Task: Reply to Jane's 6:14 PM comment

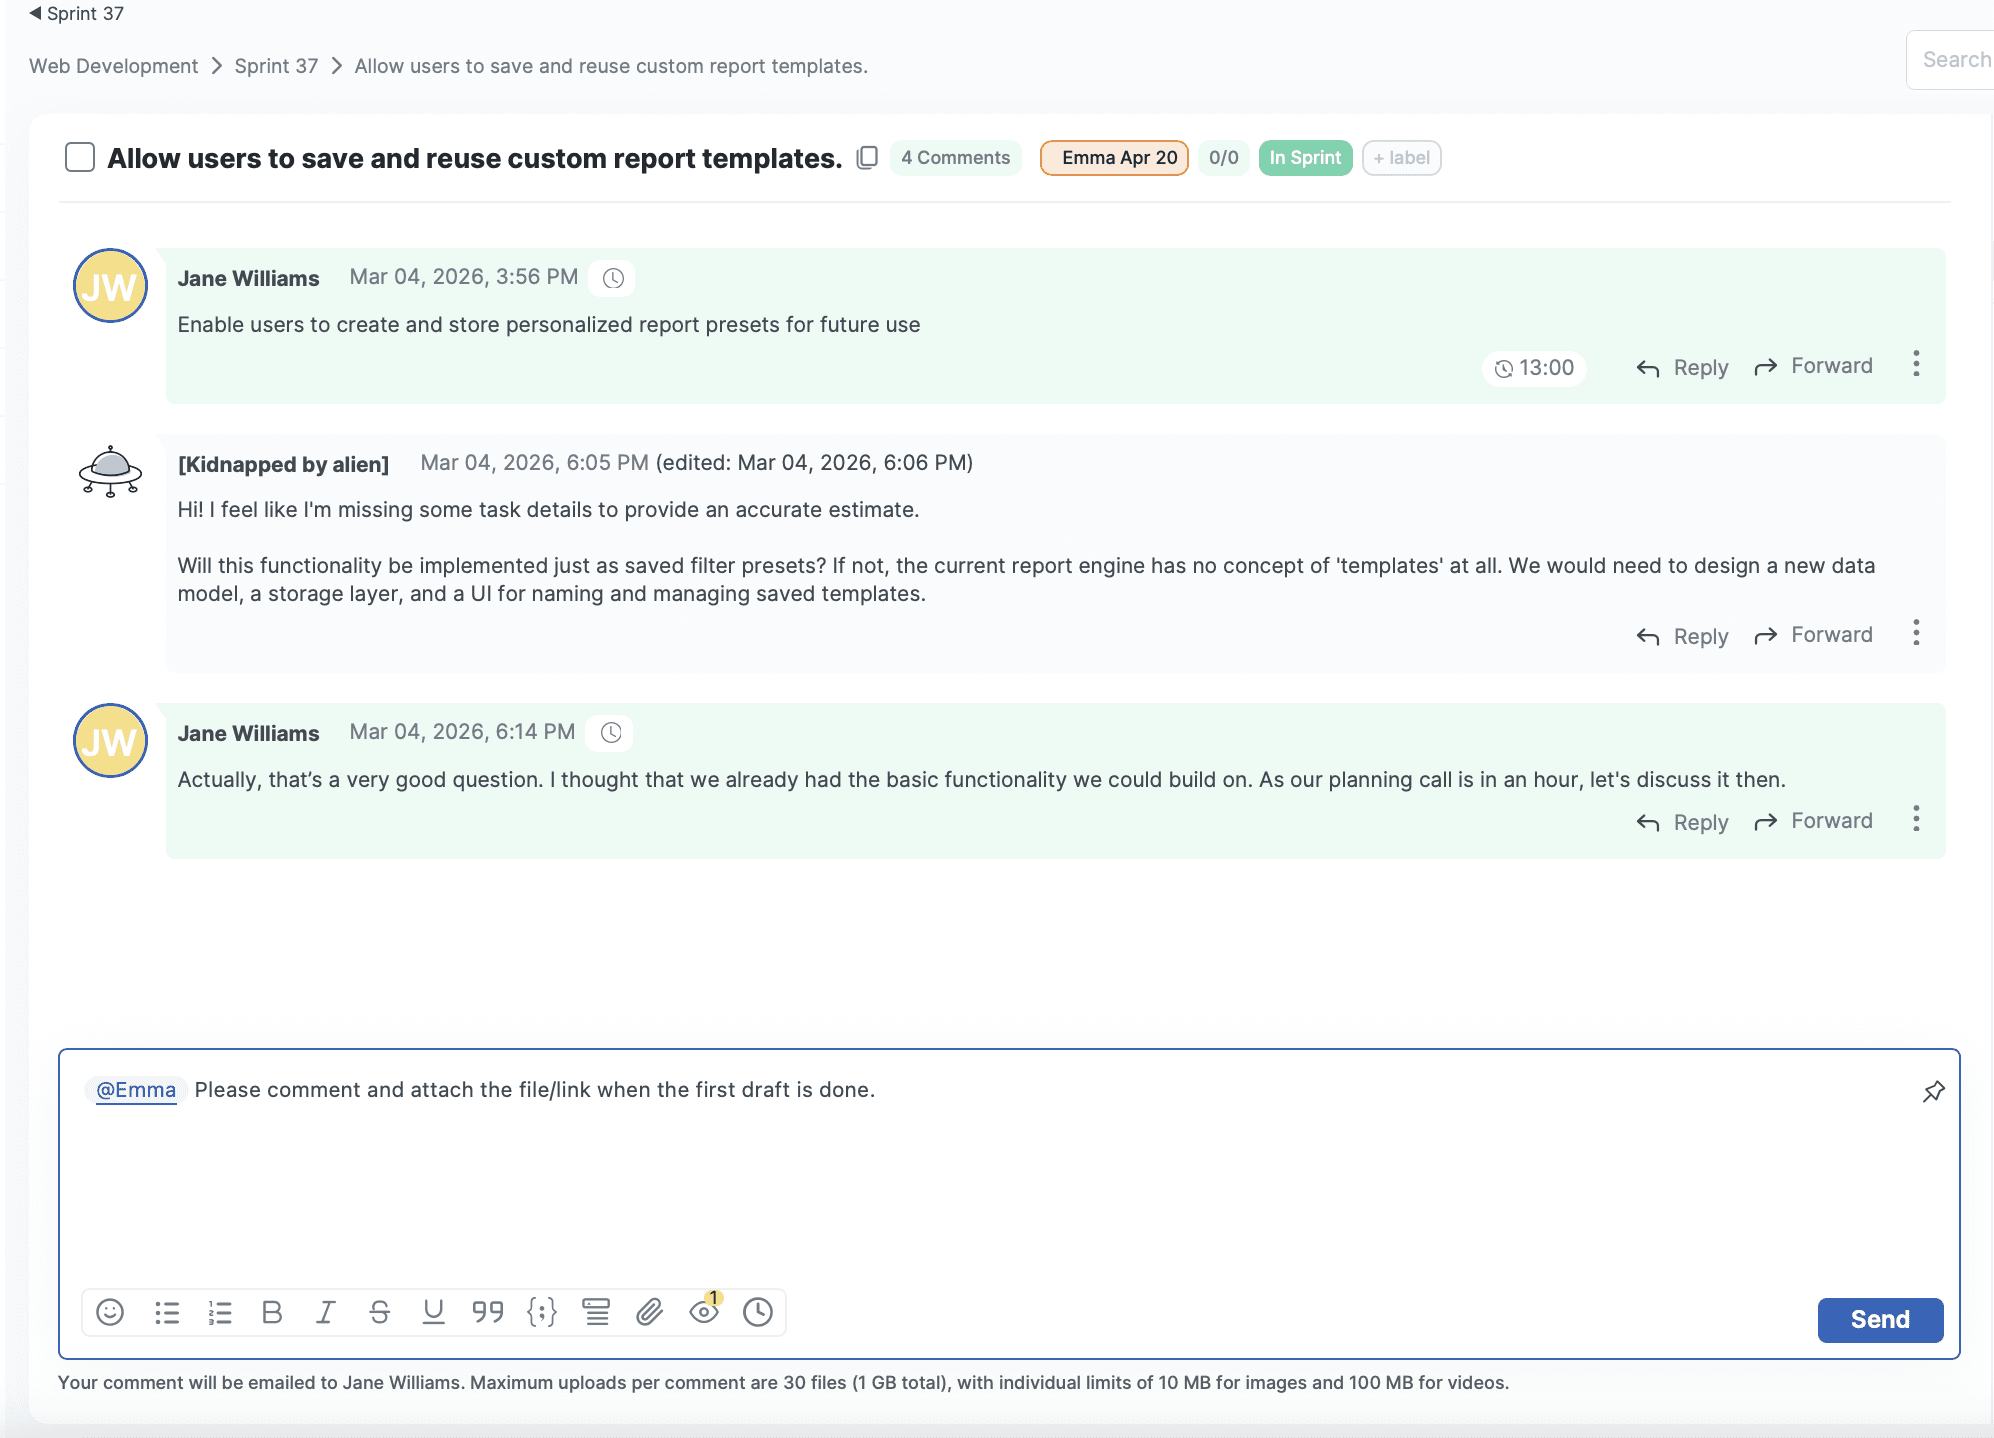Action: click(1682, 823)
